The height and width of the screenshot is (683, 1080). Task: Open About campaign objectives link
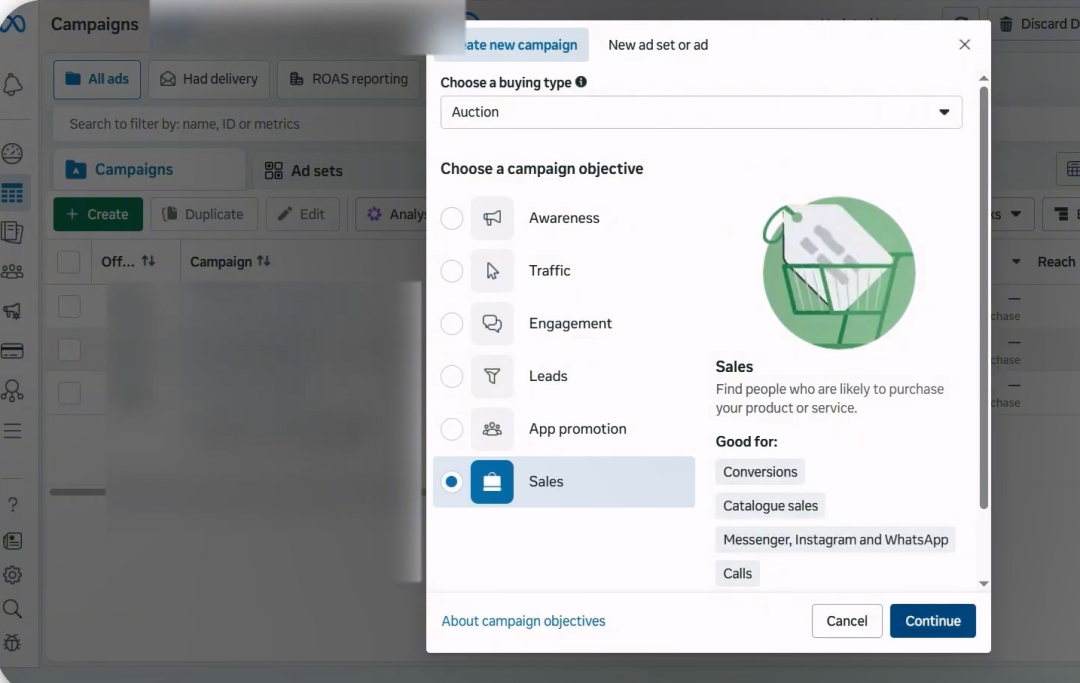[523, 621]
